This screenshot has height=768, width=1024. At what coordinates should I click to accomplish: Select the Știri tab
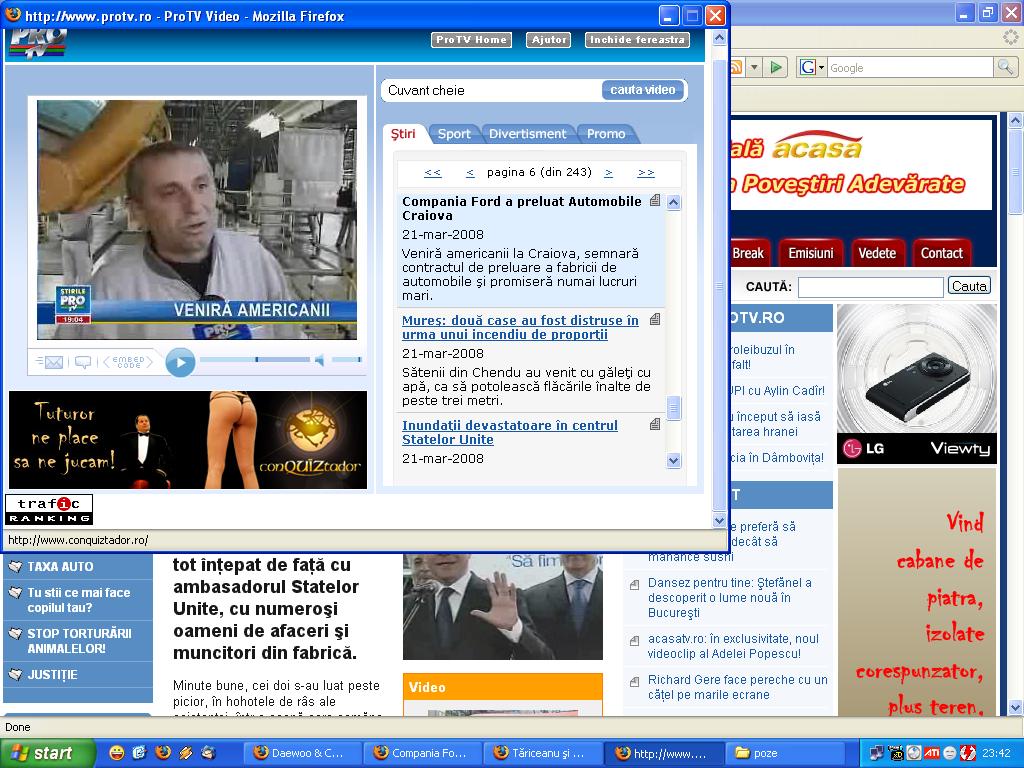[404, 133]
